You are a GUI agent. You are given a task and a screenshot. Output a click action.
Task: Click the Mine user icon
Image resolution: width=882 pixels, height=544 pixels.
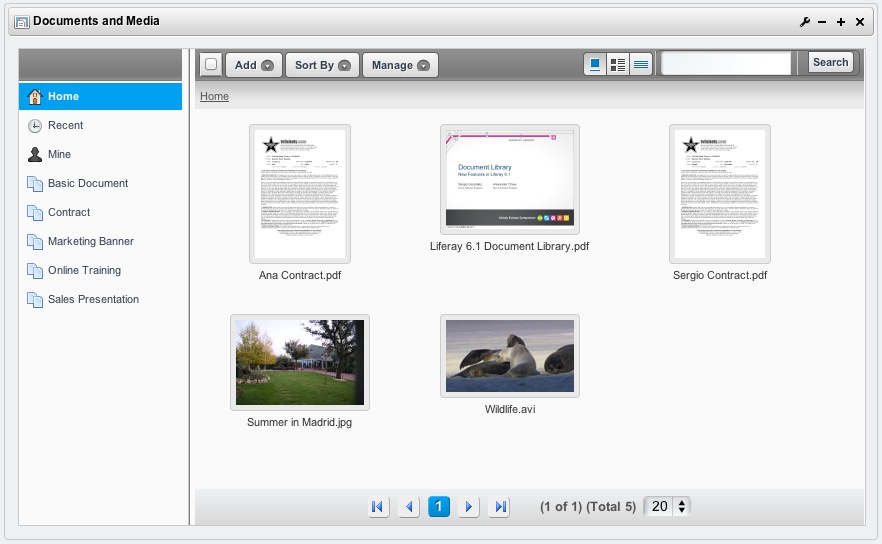coord(35,154)
